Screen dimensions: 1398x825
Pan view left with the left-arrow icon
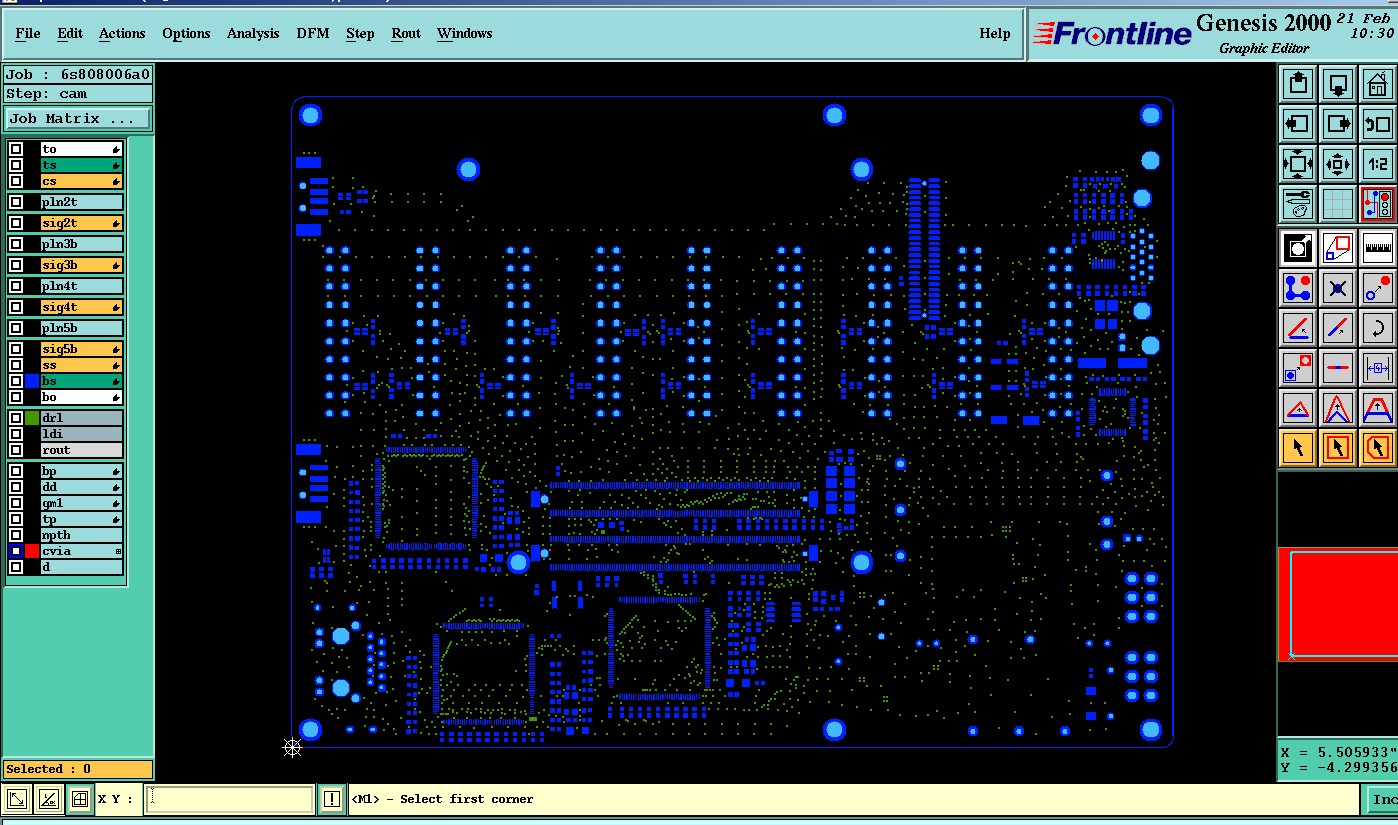(x=1298, y=124)
